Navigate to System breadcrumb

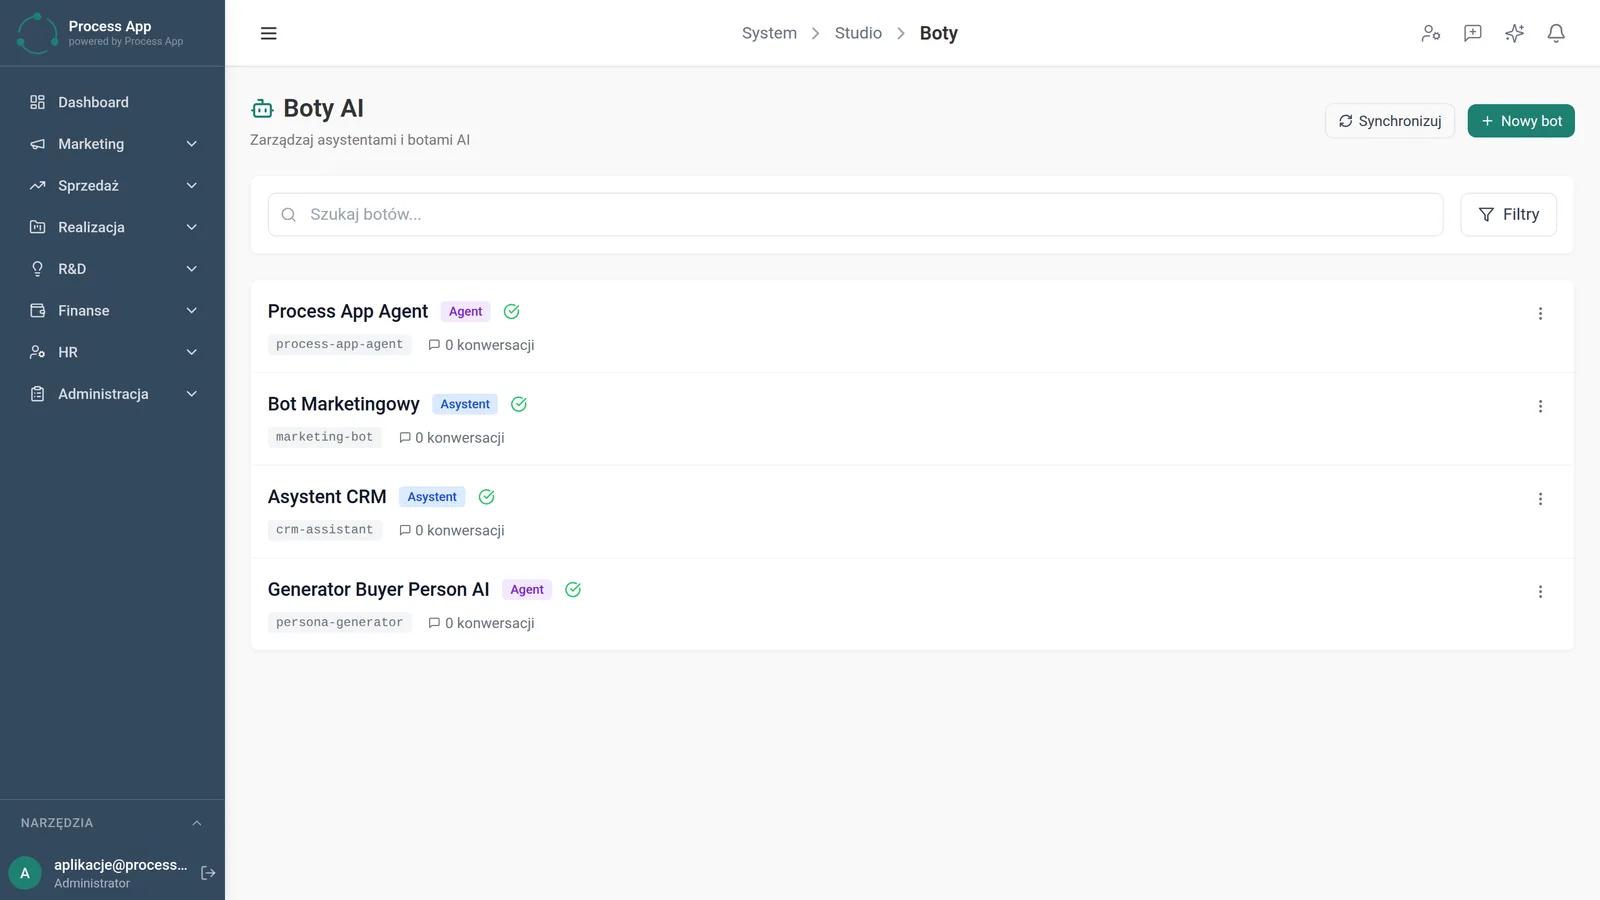769,33
